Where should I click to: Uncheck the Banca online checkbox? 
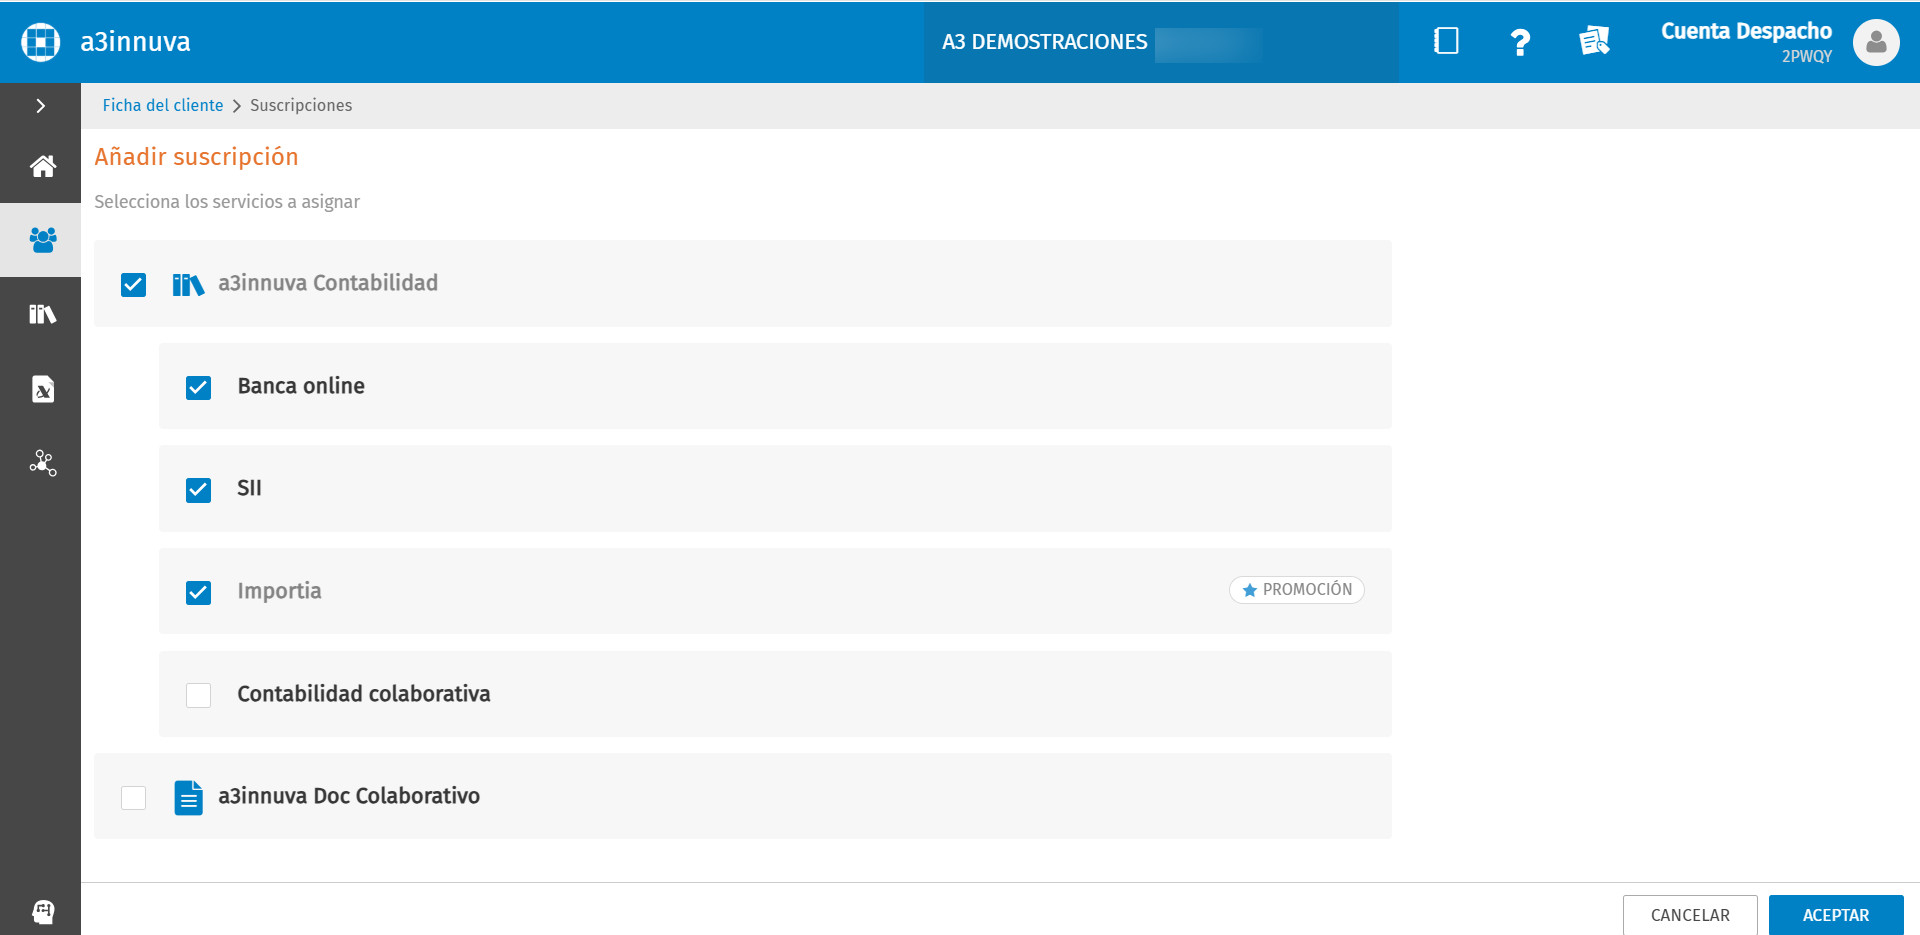pos(198,388)
